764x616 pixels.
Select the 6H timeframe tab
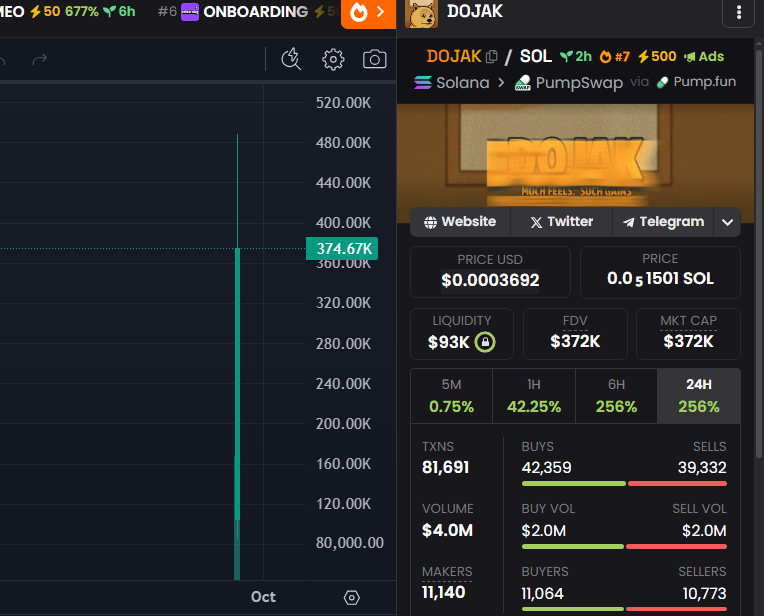[616, 396]
